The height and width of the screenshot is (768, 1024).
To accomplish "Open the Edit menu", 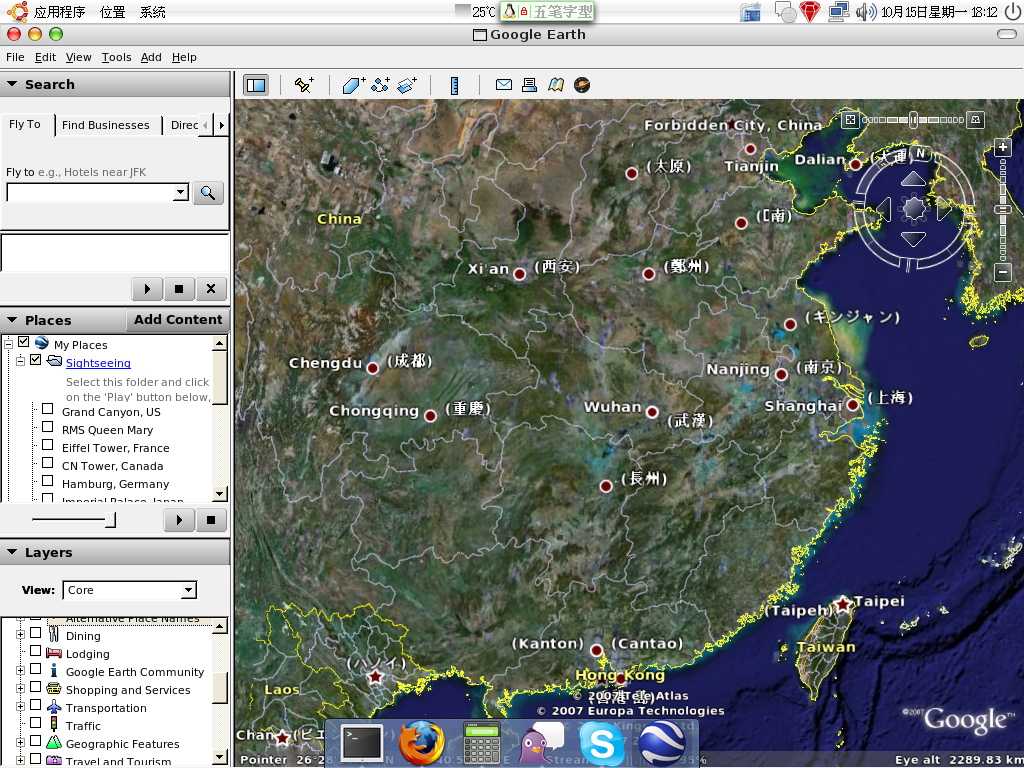I will click(45, 57).
